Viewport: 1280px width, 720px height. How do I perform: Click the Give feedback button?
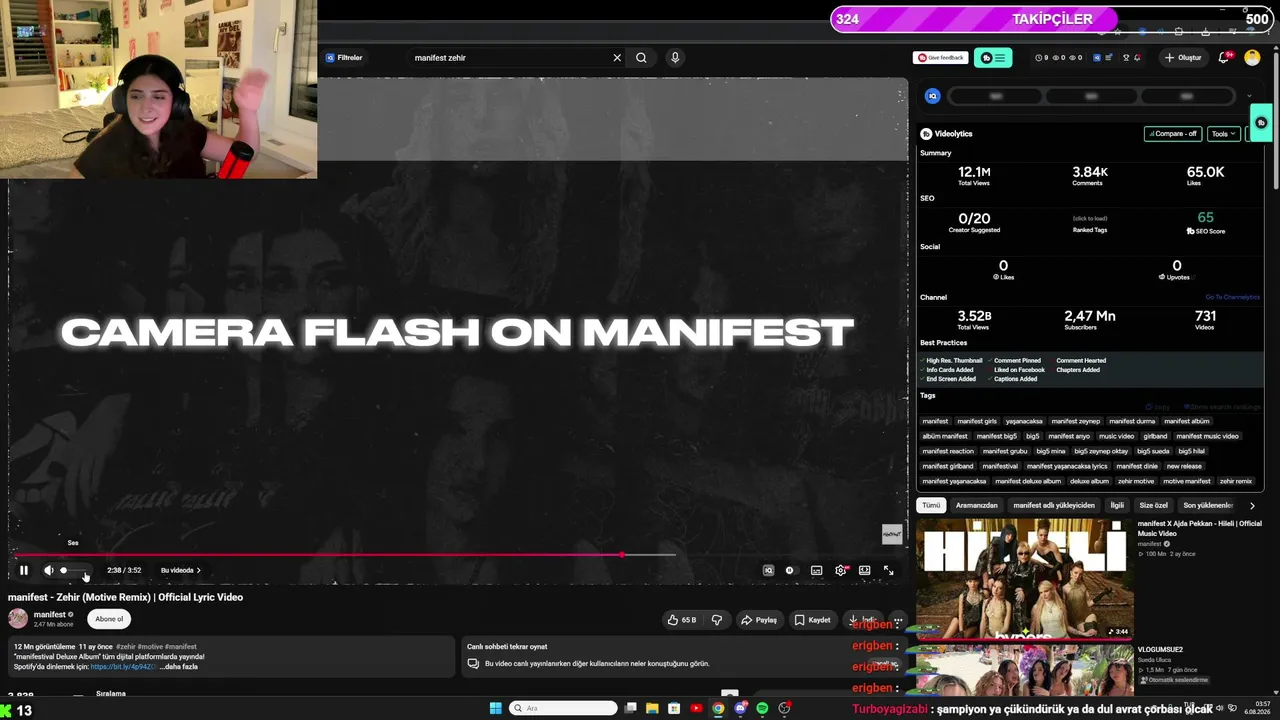(x=941, y=58)
